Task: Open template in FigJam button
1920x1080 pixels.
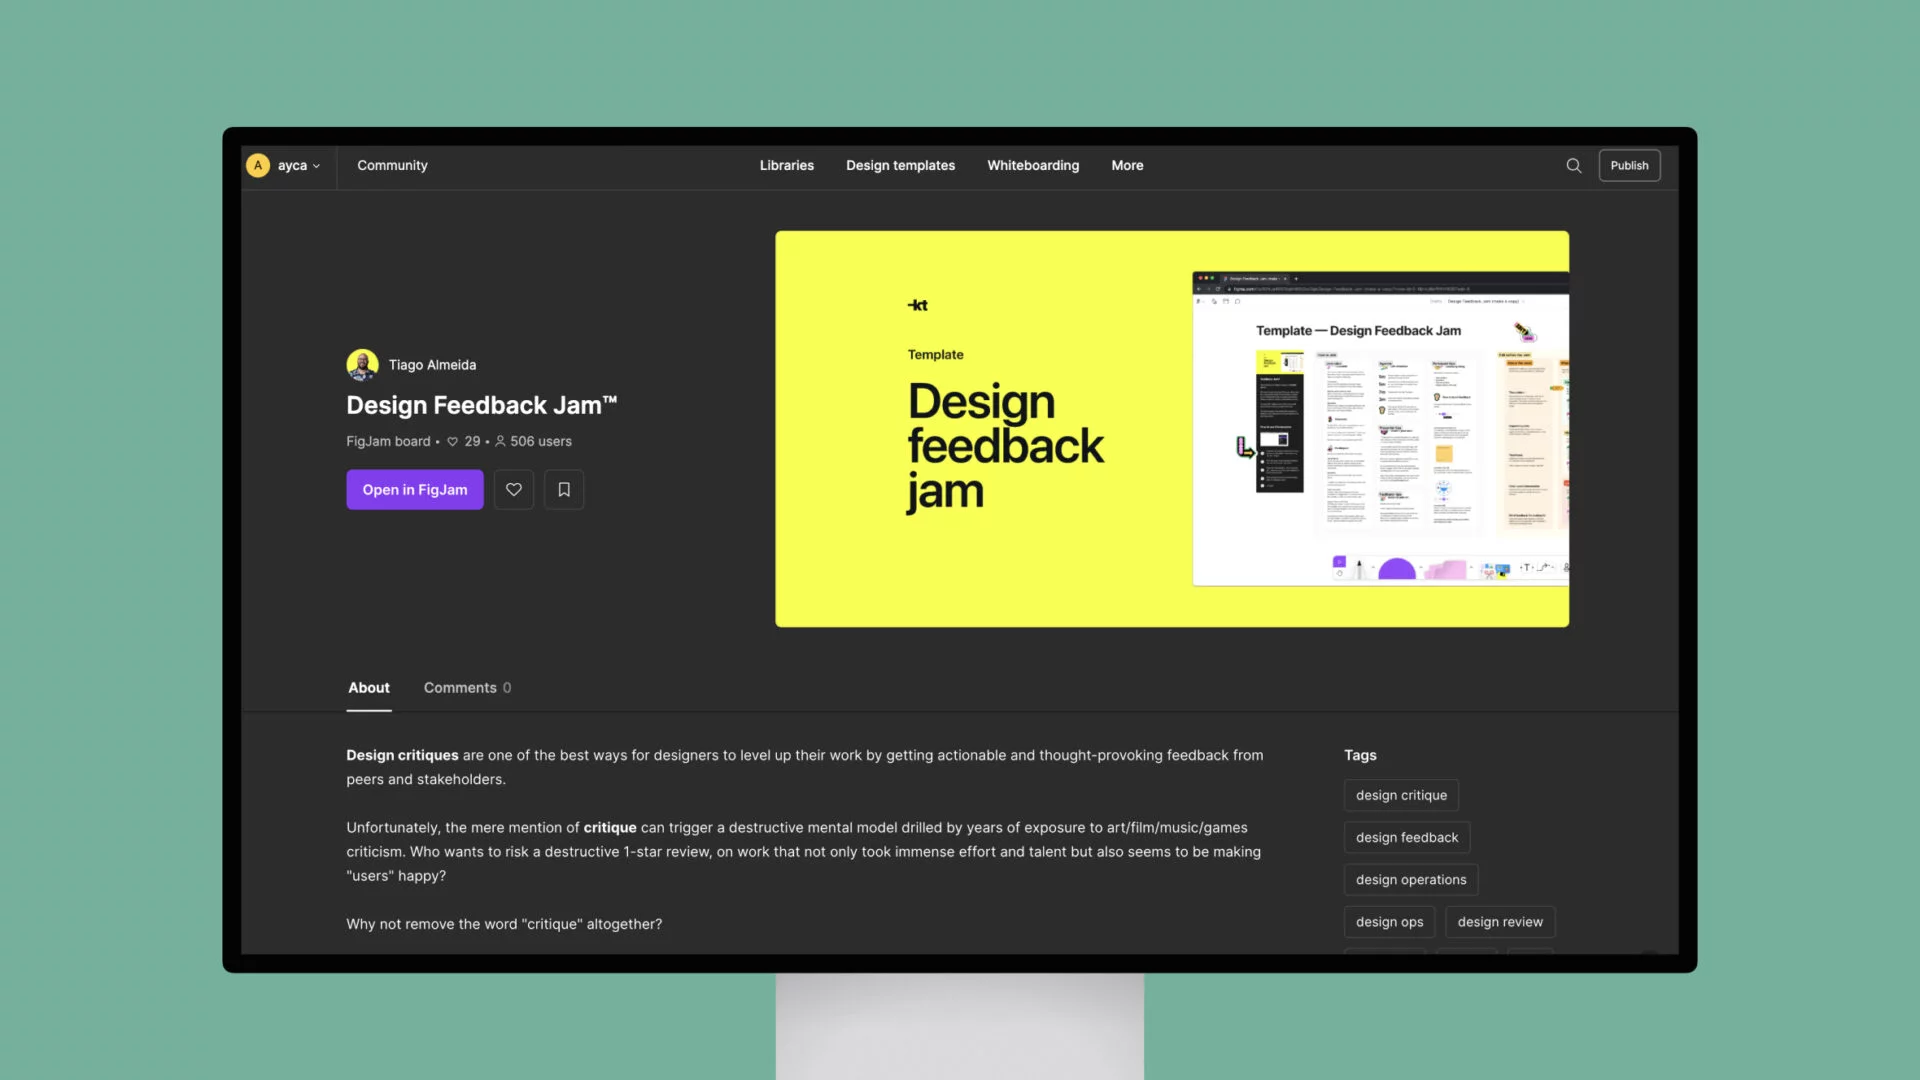Action: (414, 489)
